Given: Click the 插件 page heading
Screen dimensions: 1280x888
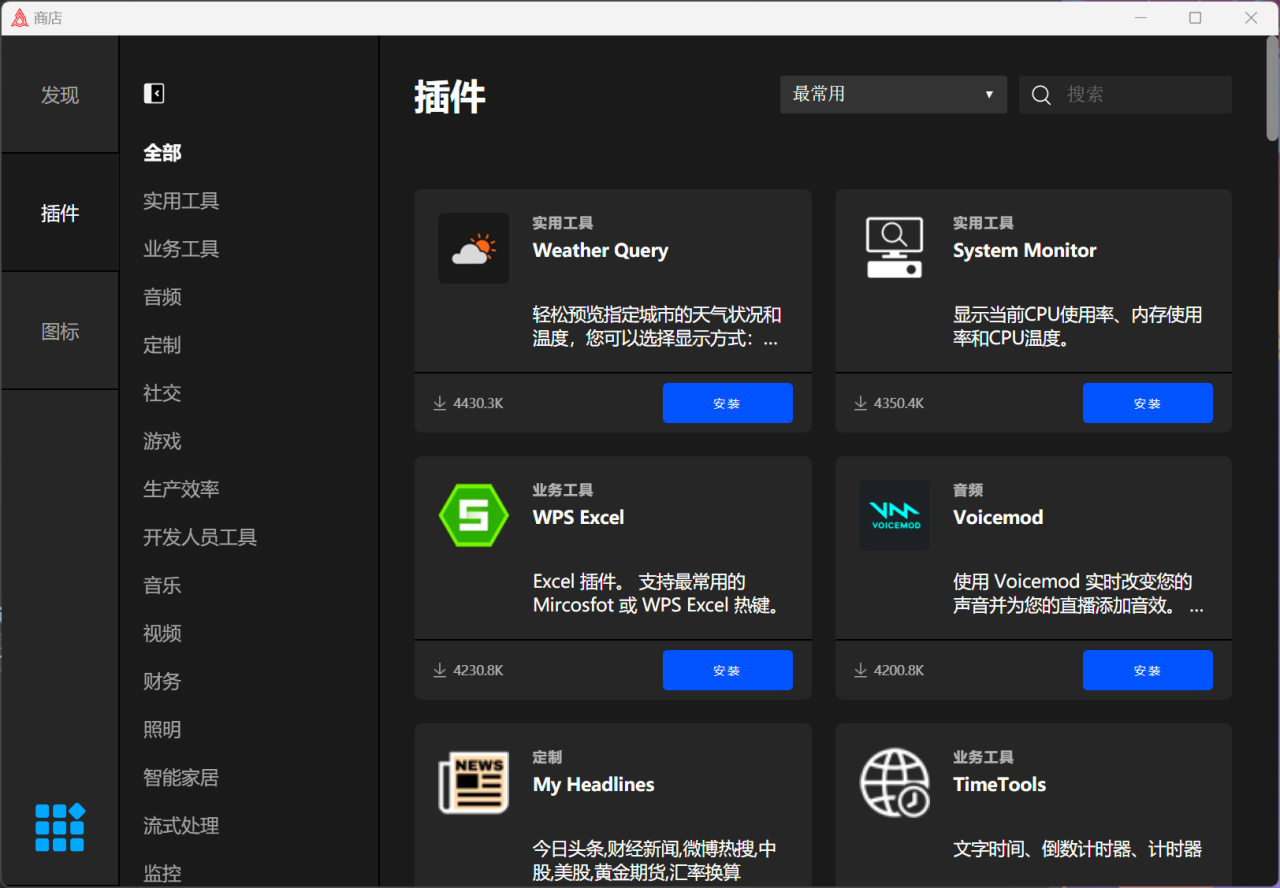Looking at the screenshot, I should coord(450,97).
